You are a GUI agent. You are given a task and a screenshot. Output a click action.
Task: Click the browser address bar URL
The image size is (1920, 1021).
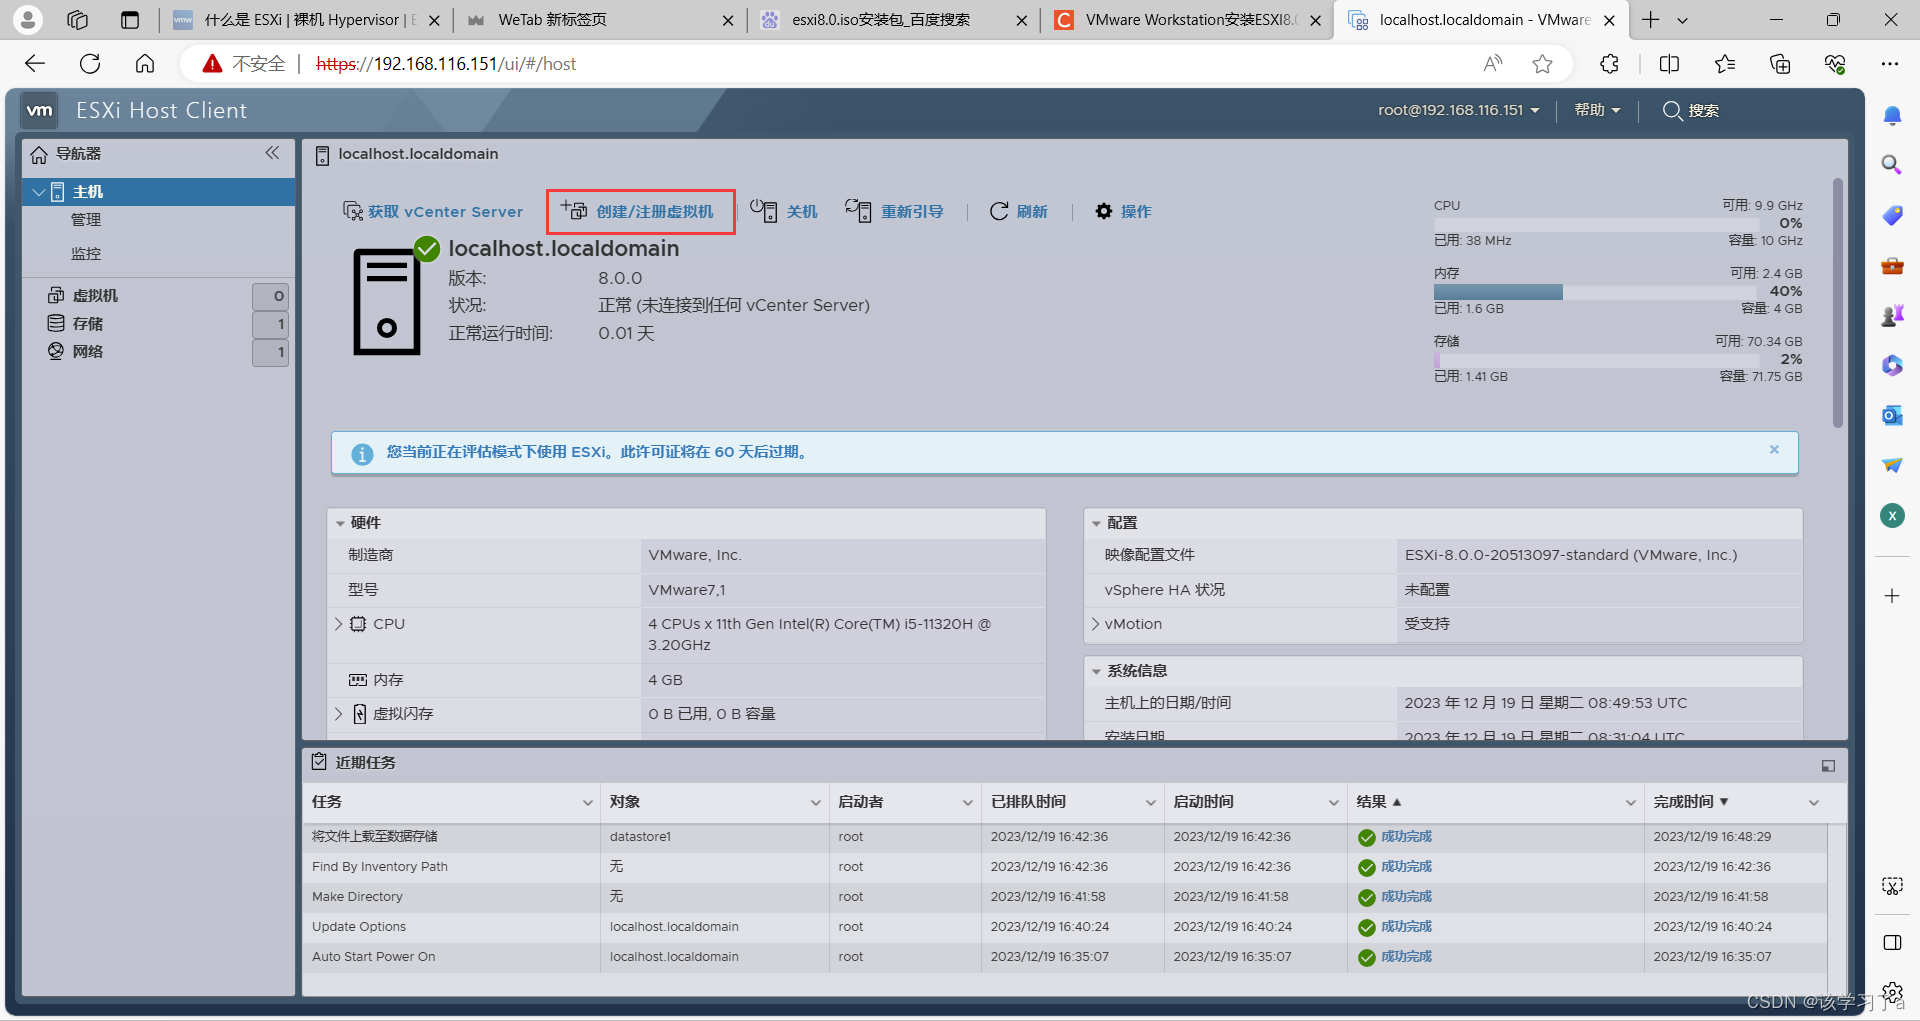tap(446, 64)
